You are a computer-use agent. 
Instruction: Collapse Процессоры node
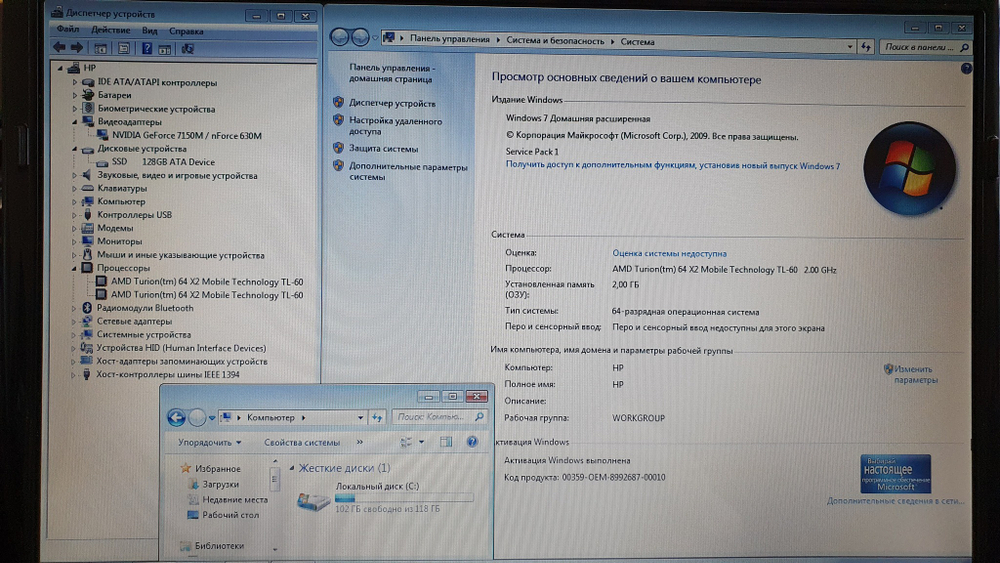click(75, 268)
